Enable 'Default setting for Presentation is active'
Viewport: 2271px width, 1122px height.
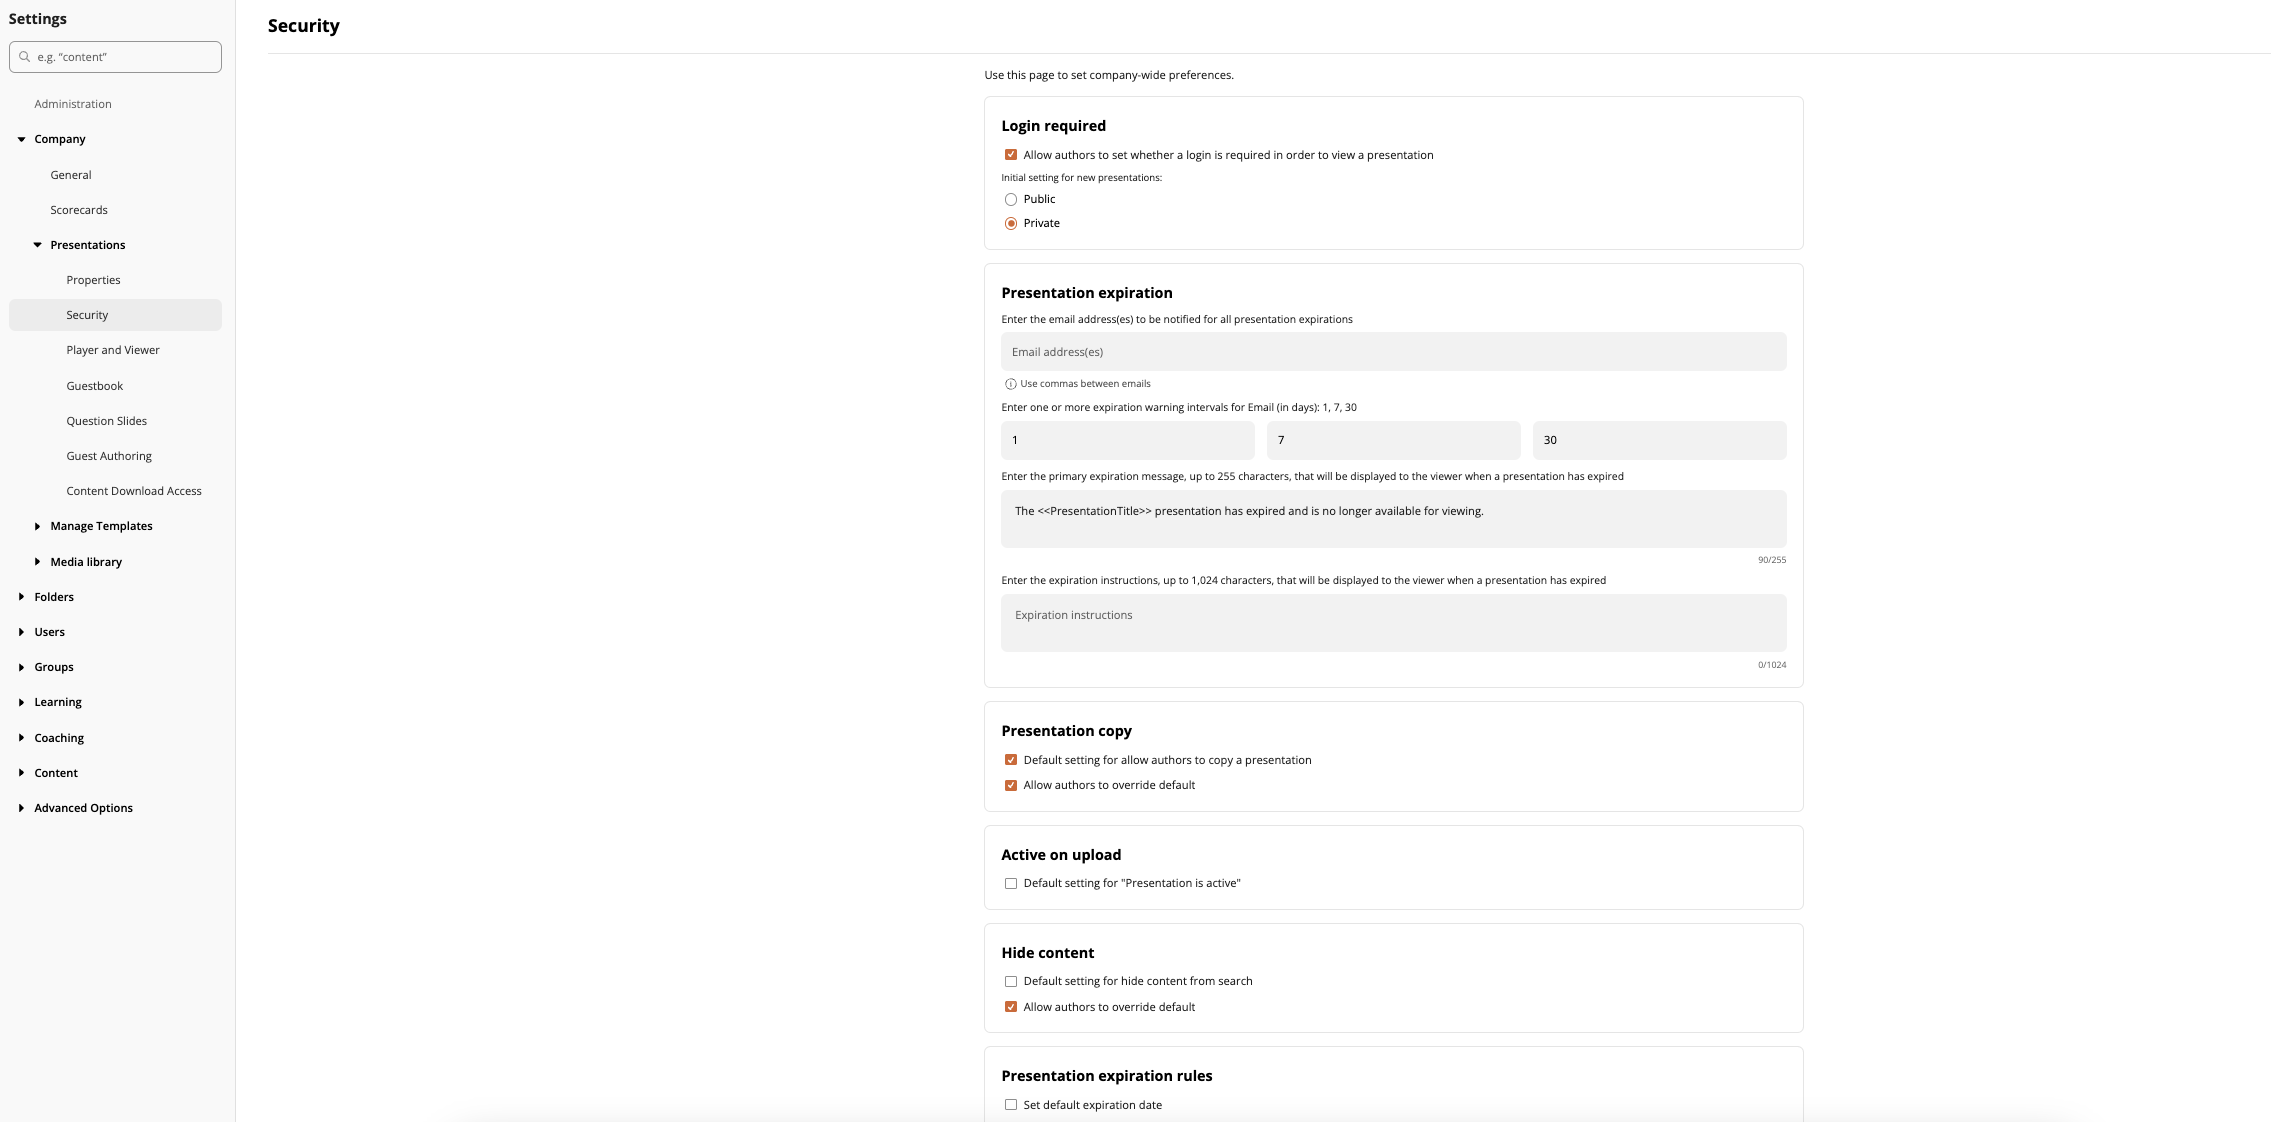tap(1011, 883)
